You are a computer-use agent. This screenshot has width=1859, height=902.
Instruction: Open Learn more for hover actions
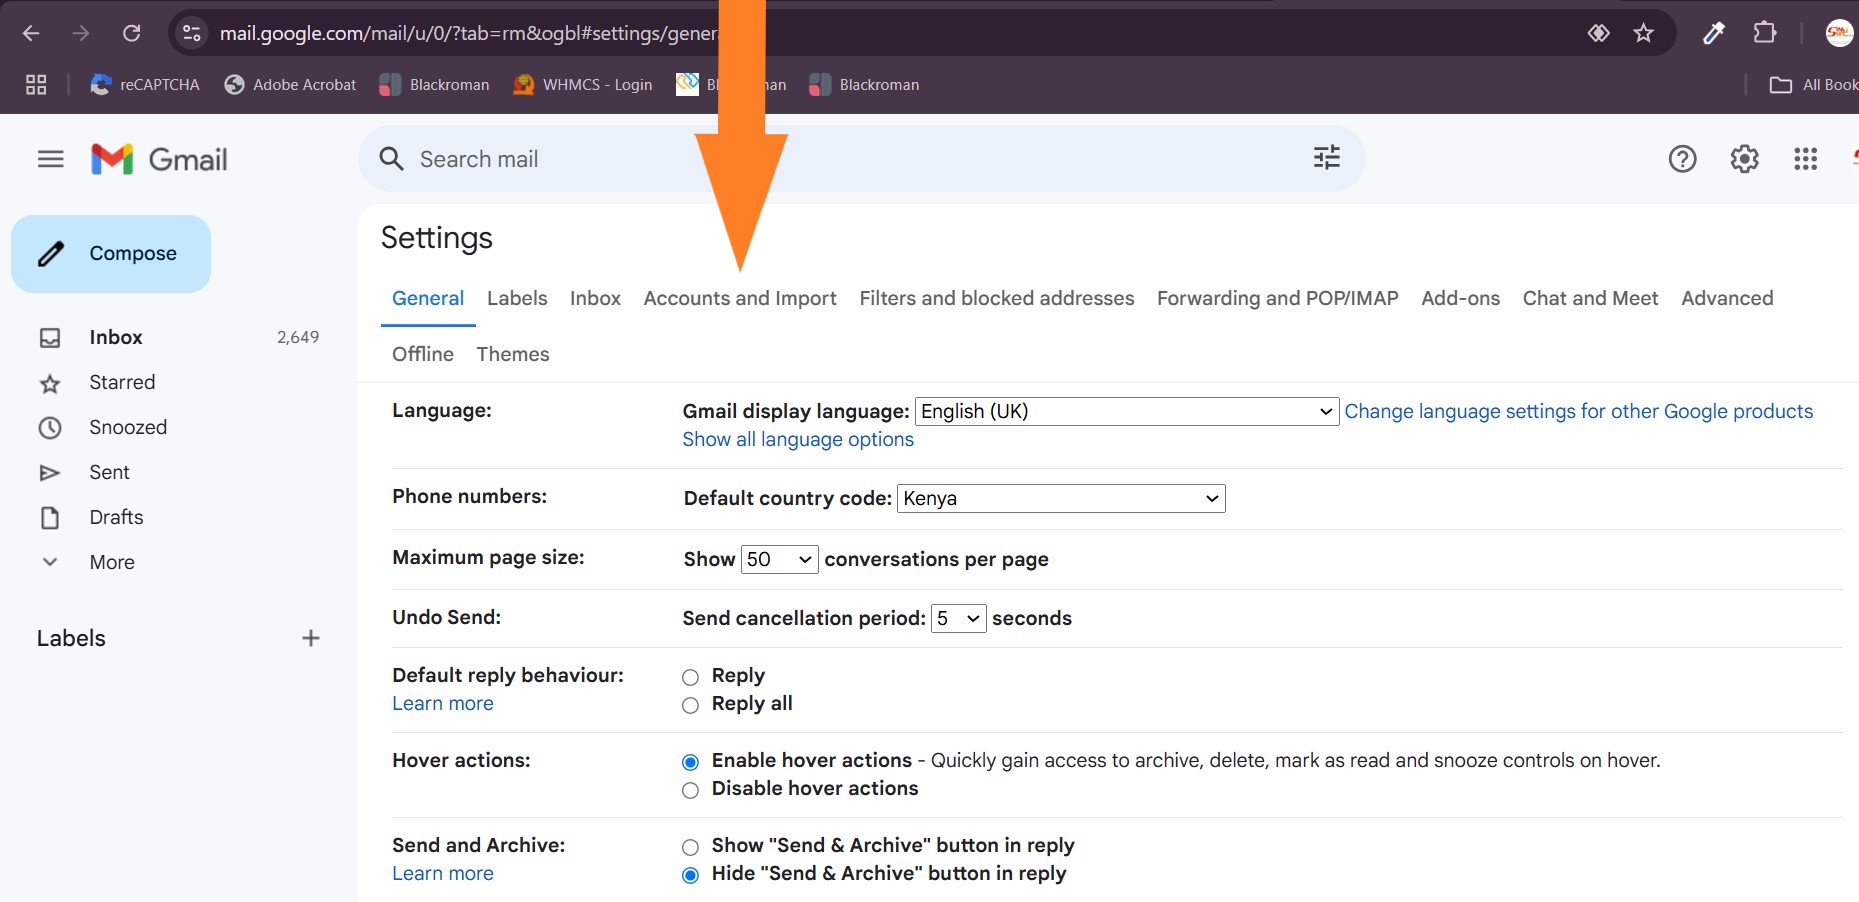coord(442,703)
